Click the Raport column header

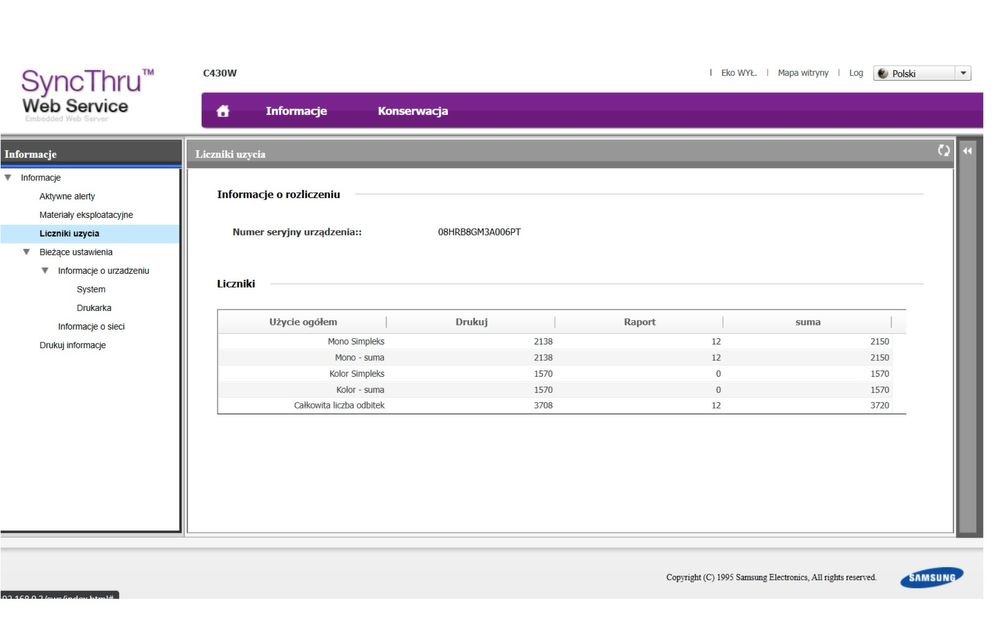tap(640, 323)
